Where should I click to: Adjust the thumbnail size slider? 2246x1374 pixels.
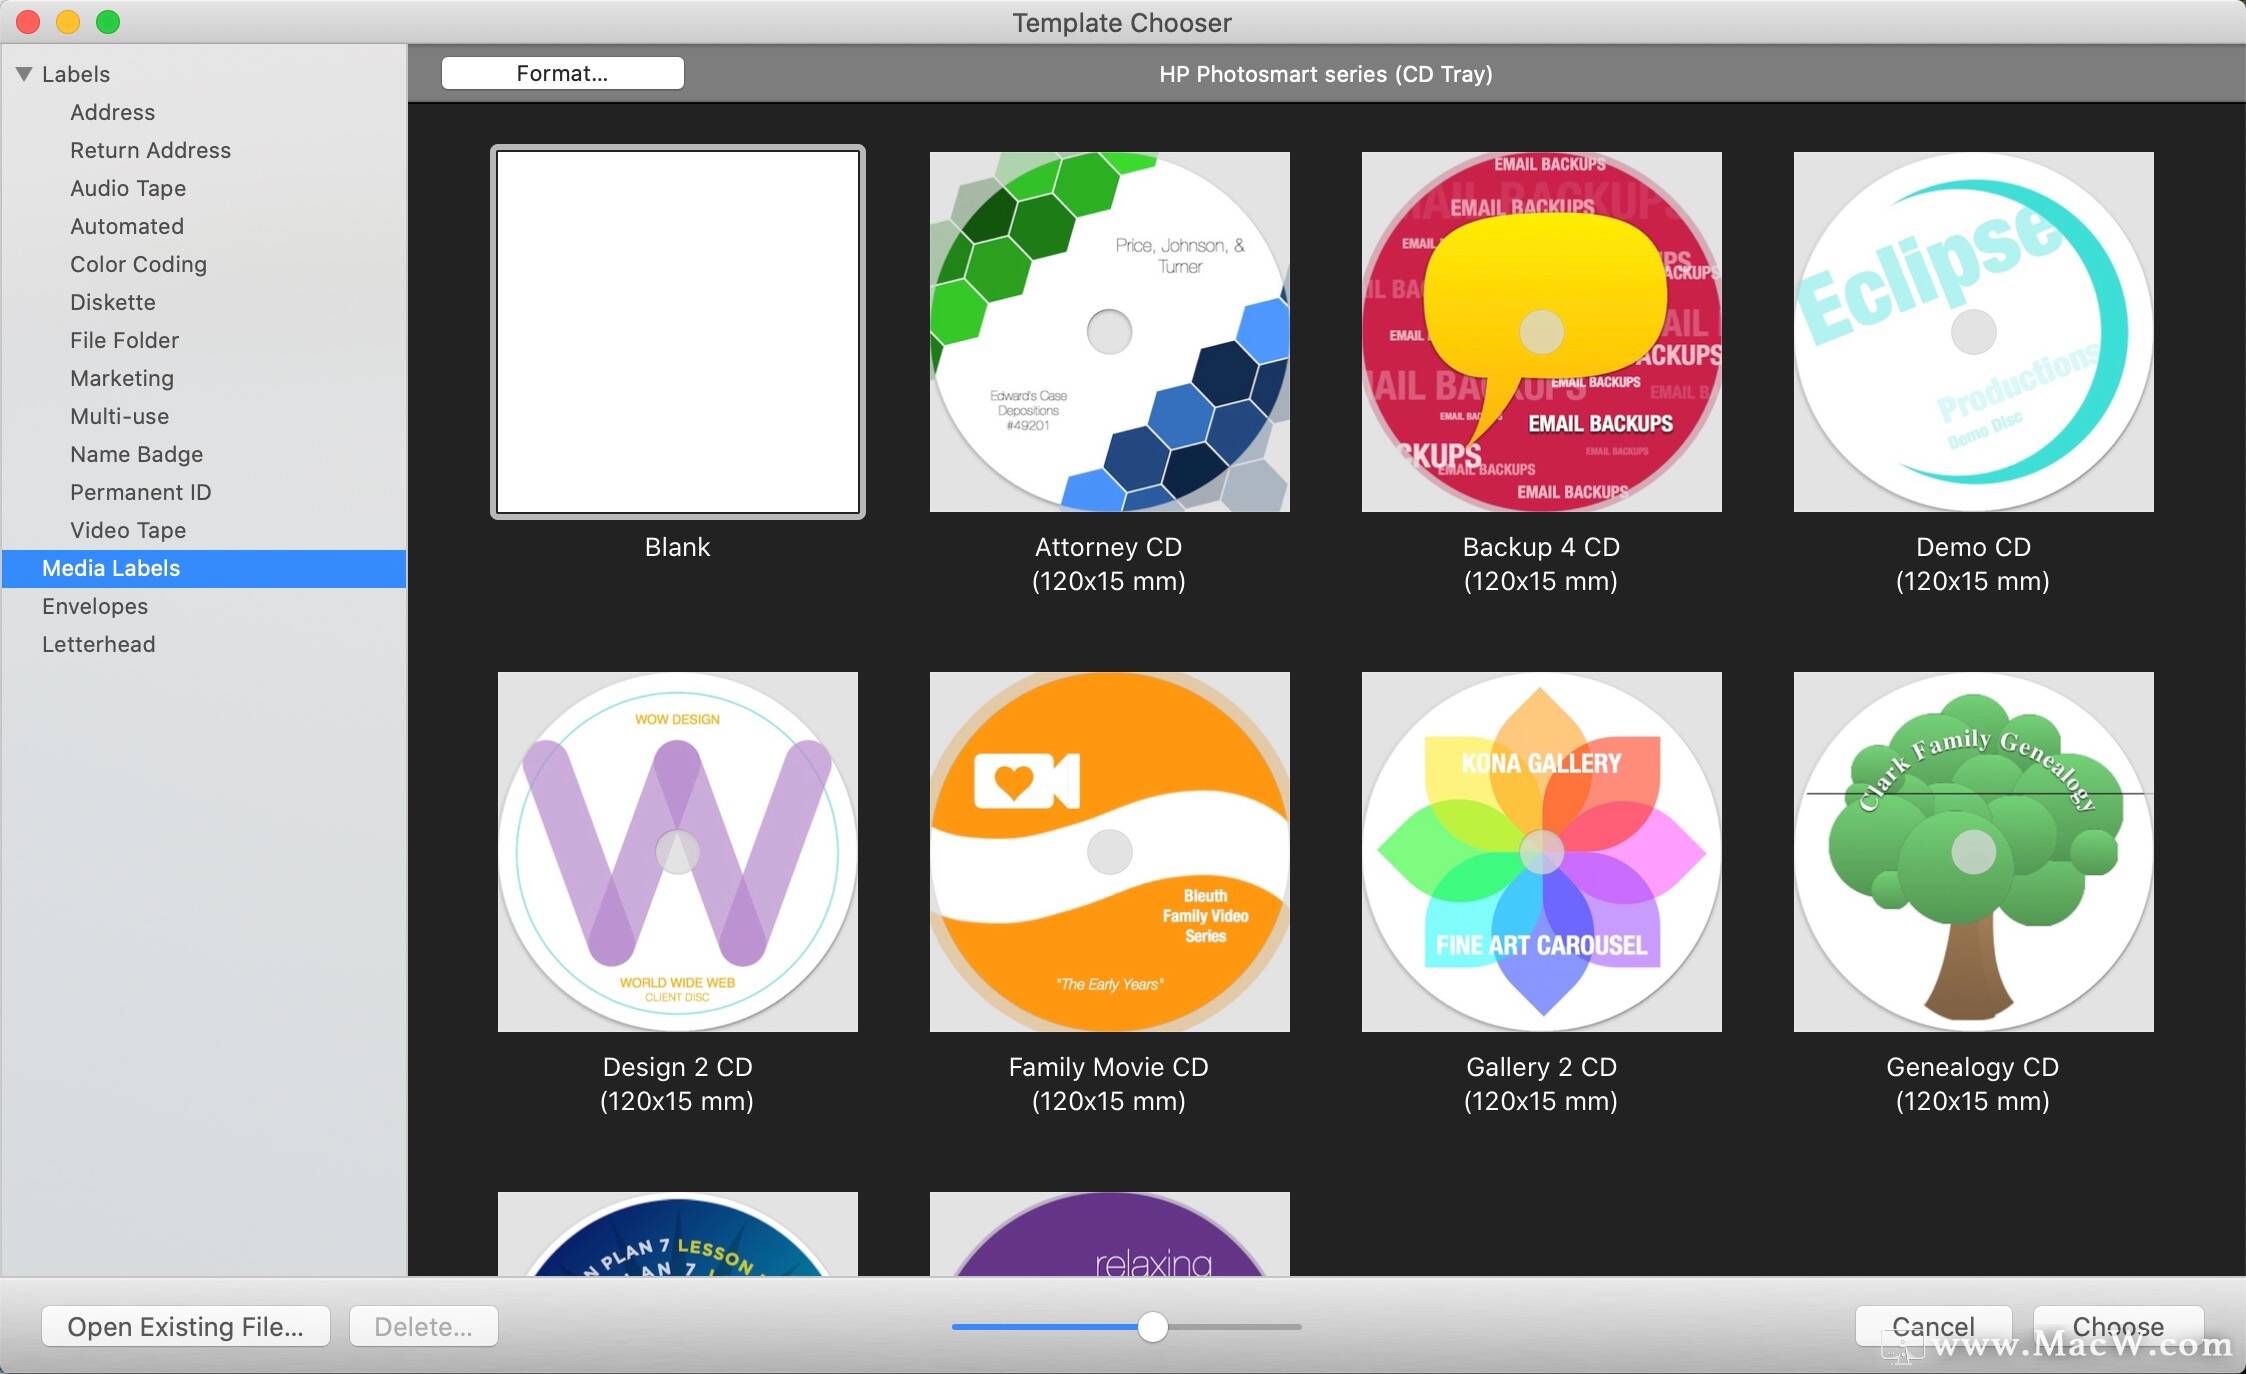[1153, 1327]
